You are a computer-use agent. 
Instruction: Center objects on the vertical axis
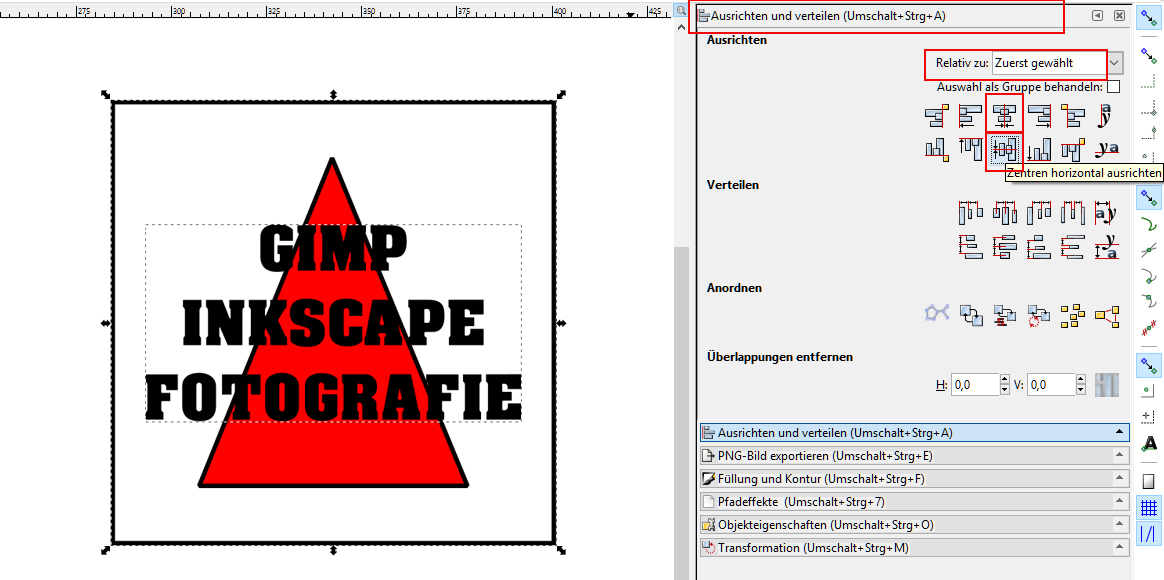coord(1004,117)
